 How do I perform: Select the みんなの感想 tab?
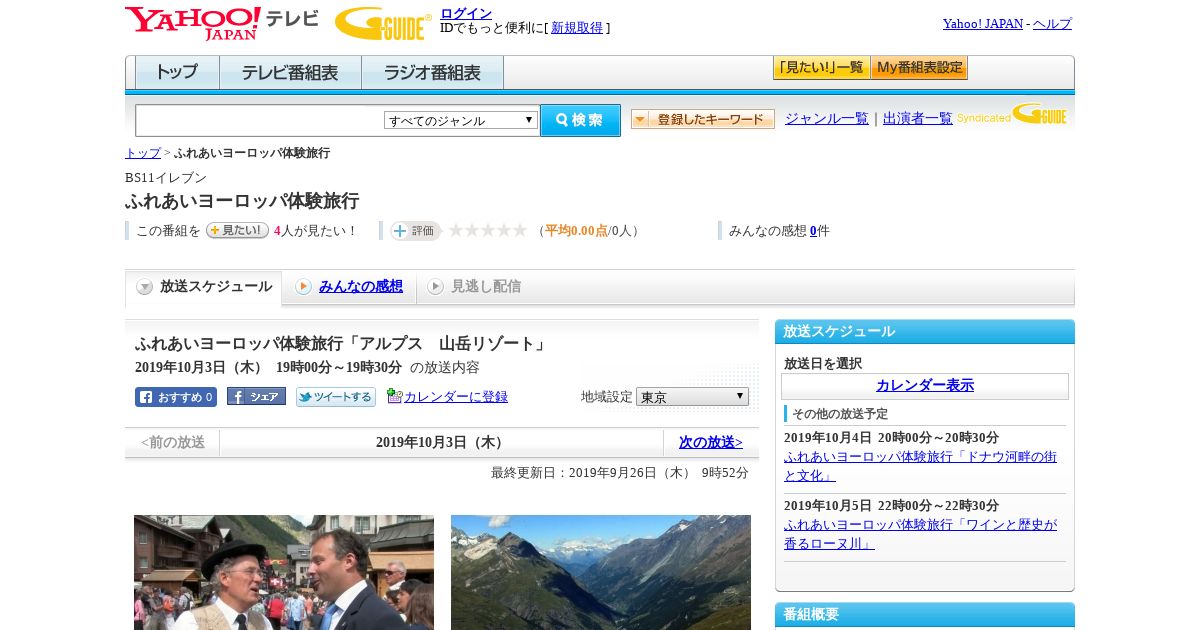[x=361, y=287]
